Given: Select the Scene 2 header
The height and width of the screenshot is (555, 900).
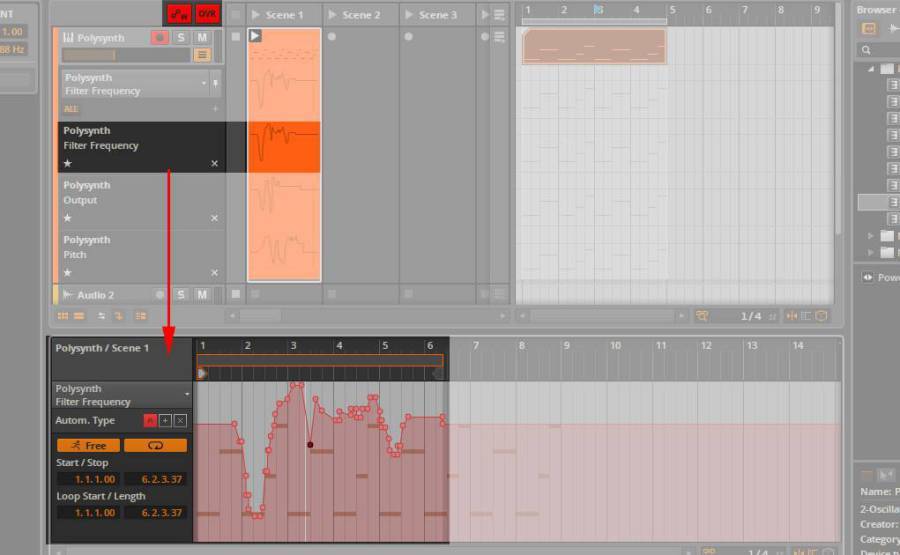Looking at the screenshot, I should (x=361, y=15).
